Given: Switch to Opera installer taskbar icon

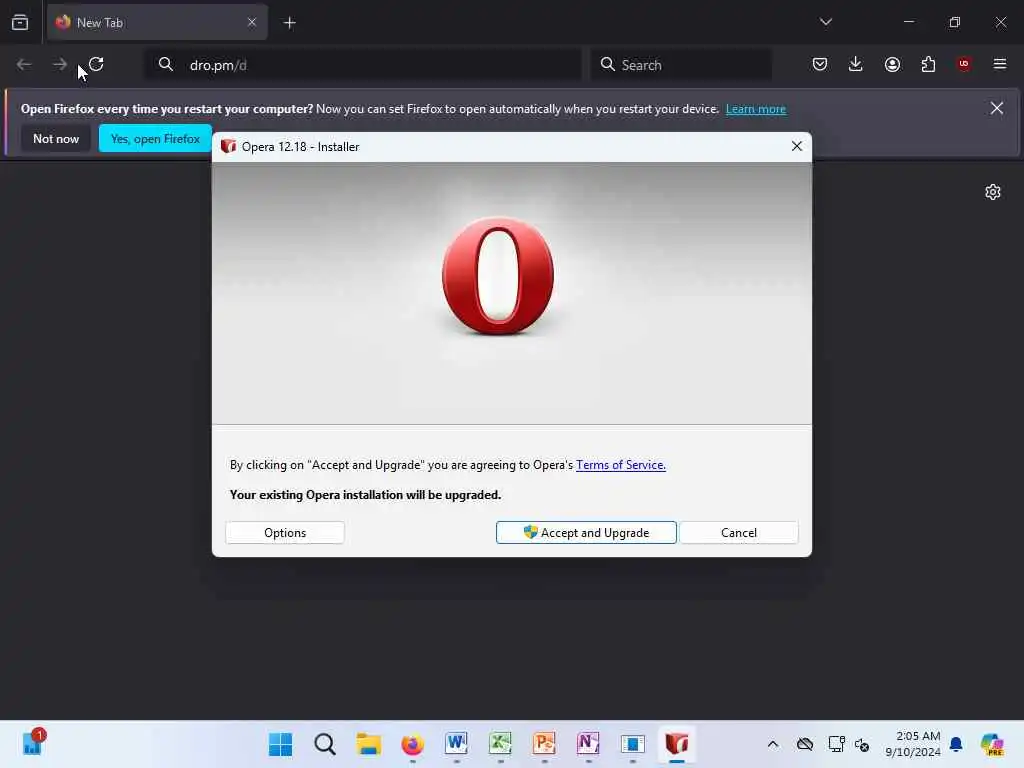Looking at the screenshot, I should pyautogui.click(x=677, y=744).
